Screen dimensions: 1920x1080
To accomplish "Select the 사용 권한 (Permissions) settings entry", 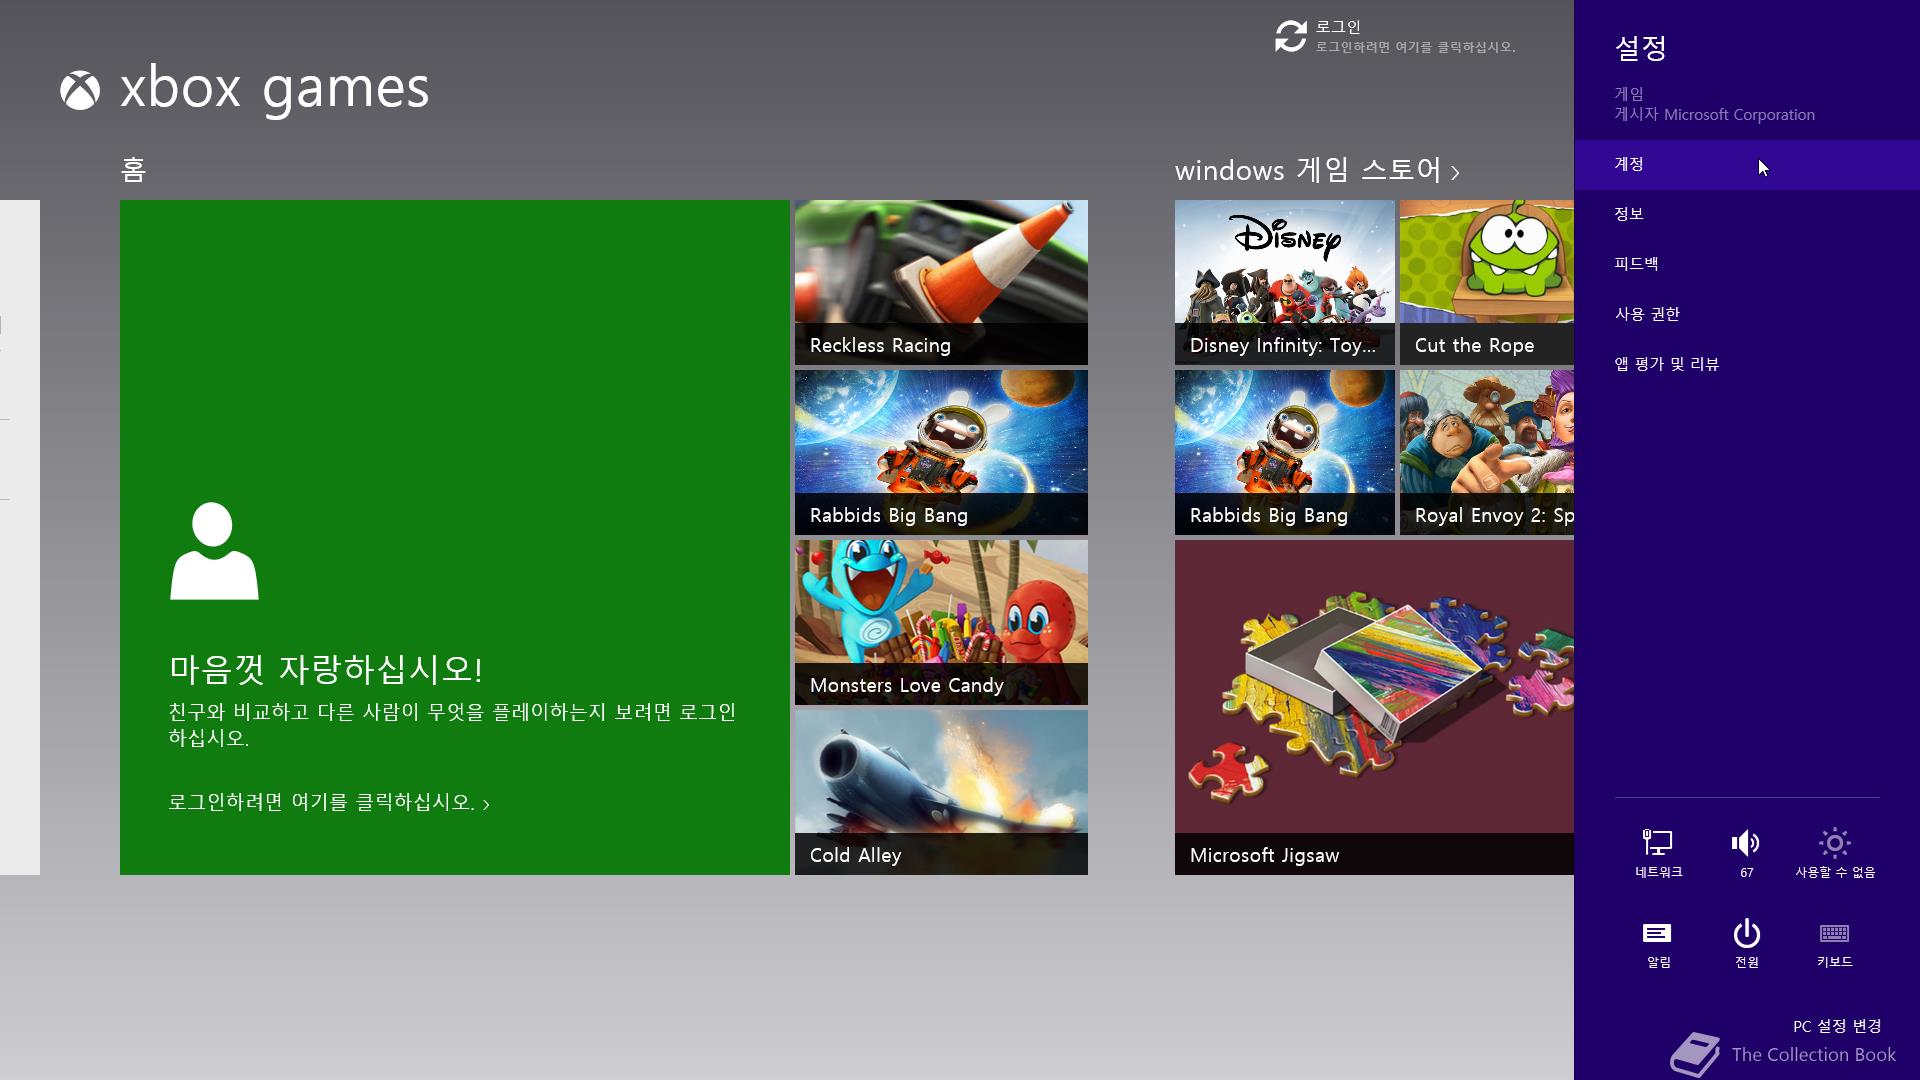I will click(1747, 314).
